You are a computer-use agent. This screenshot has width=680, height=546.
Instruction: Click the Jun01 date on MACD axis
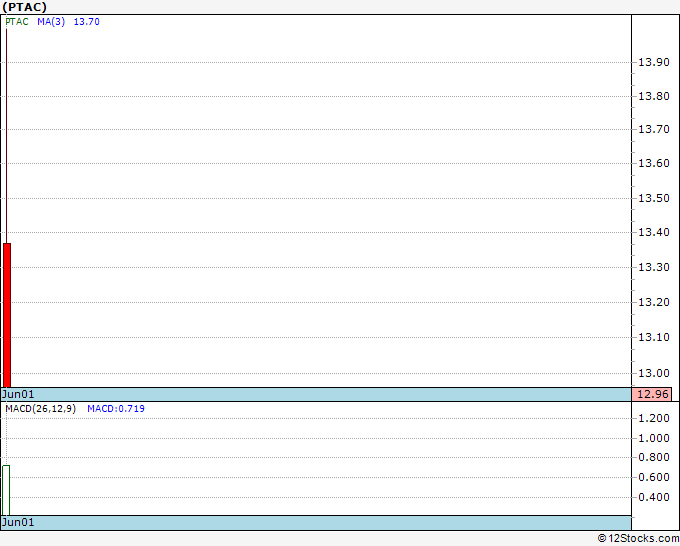coord(18,522)
